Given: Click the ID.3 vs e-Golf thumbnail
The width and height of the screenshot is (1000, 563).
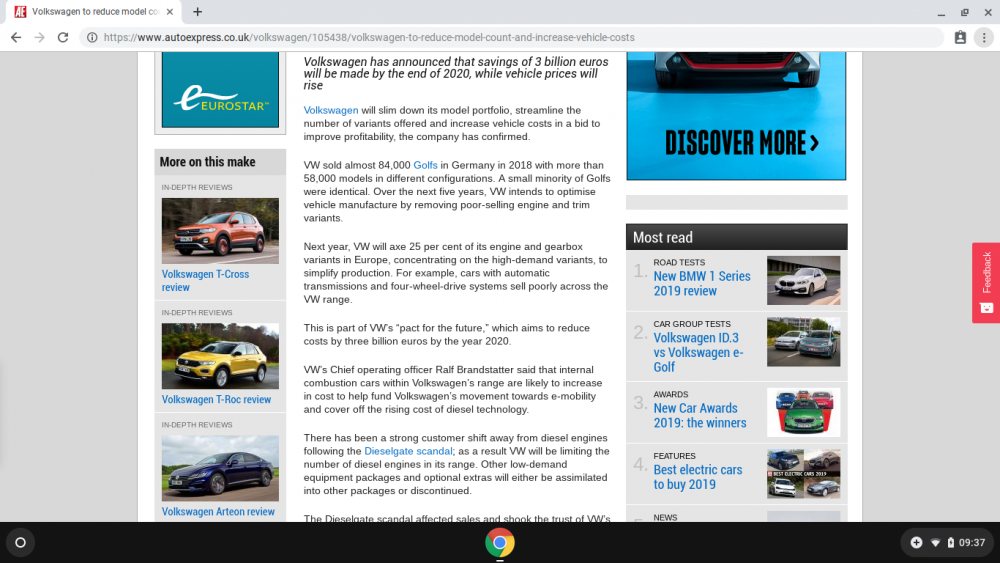Looking at the screenshot, I should pyautogui.click(x=804, y=342).
